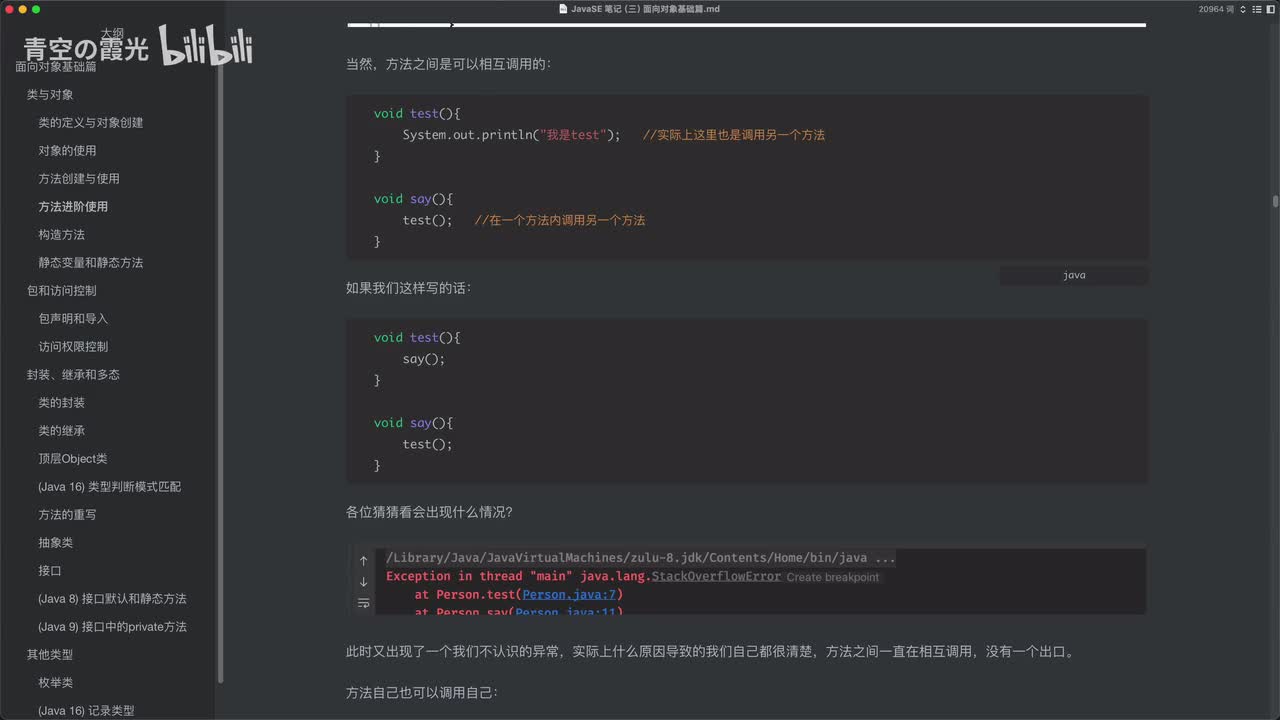Click paragraph starting 此时又出现了一个我们不认识的异常
1280x720 pixels.
click(x=711, y=651)
